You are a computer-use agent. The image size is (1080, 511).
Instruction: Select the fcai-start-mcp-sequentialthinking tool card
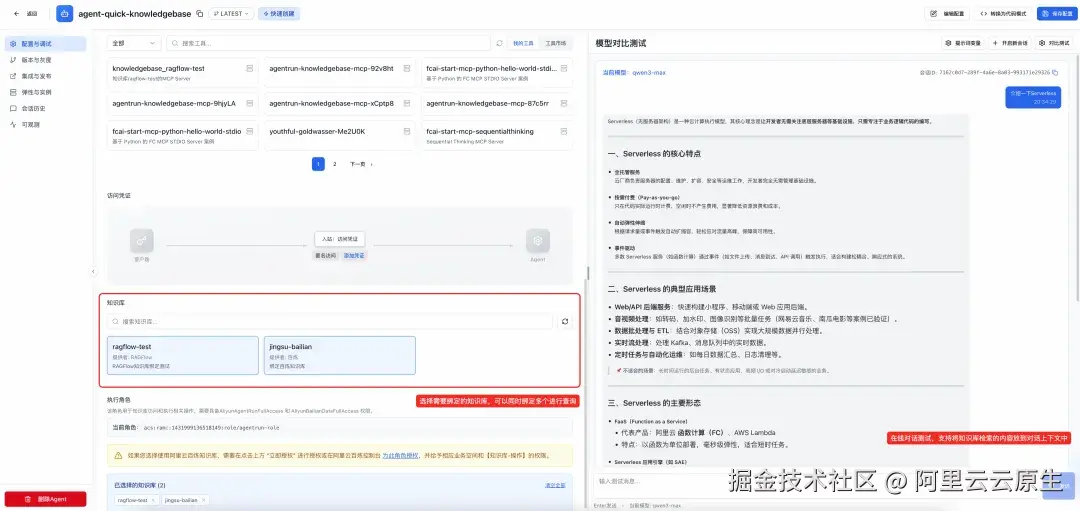point(497,135)
